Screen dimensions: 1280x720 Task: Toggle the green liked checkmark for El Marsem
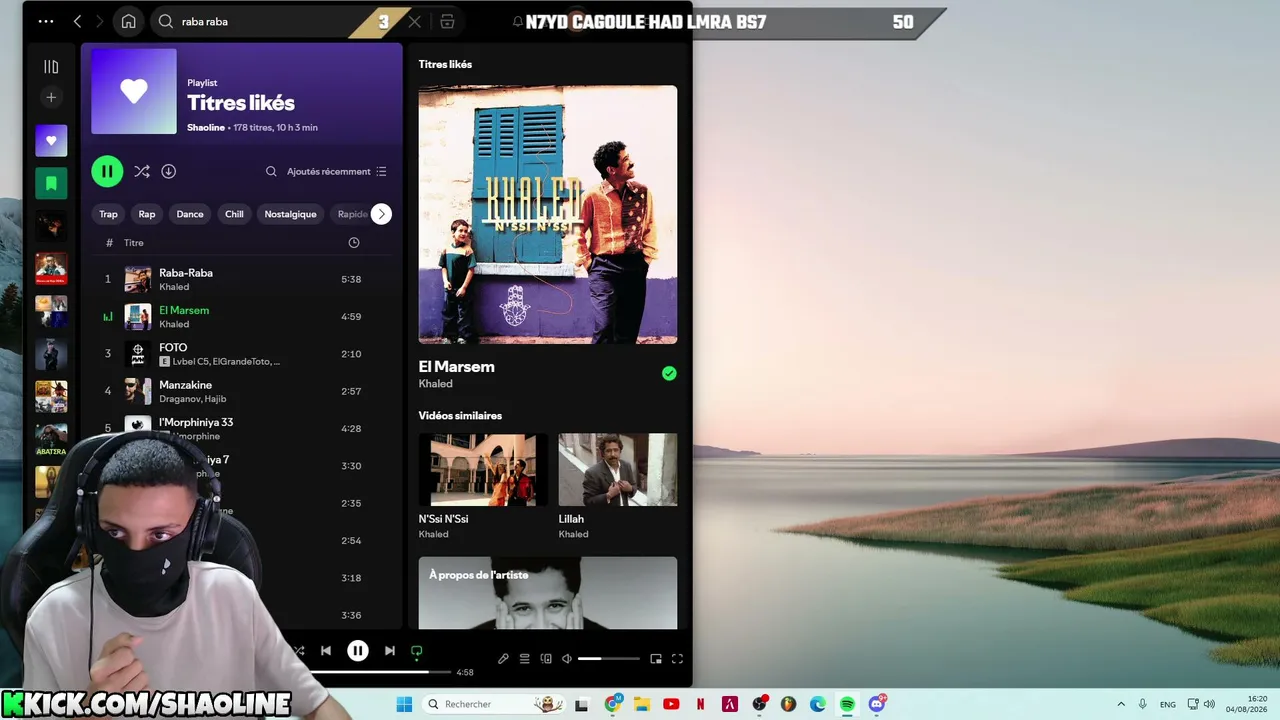669,373
